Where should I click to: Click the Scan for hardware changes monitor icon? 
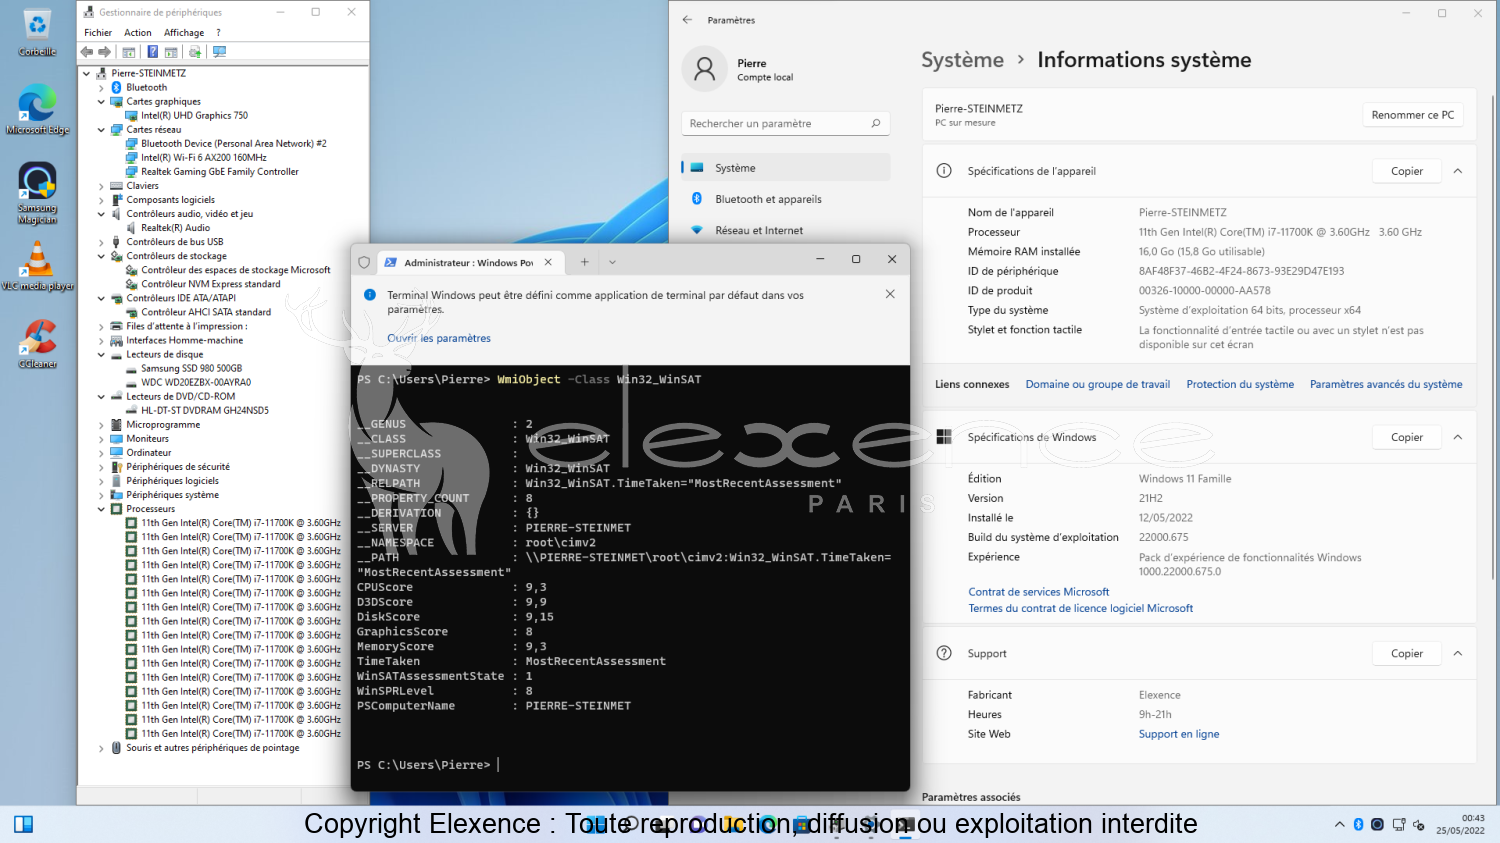[219, 52]
